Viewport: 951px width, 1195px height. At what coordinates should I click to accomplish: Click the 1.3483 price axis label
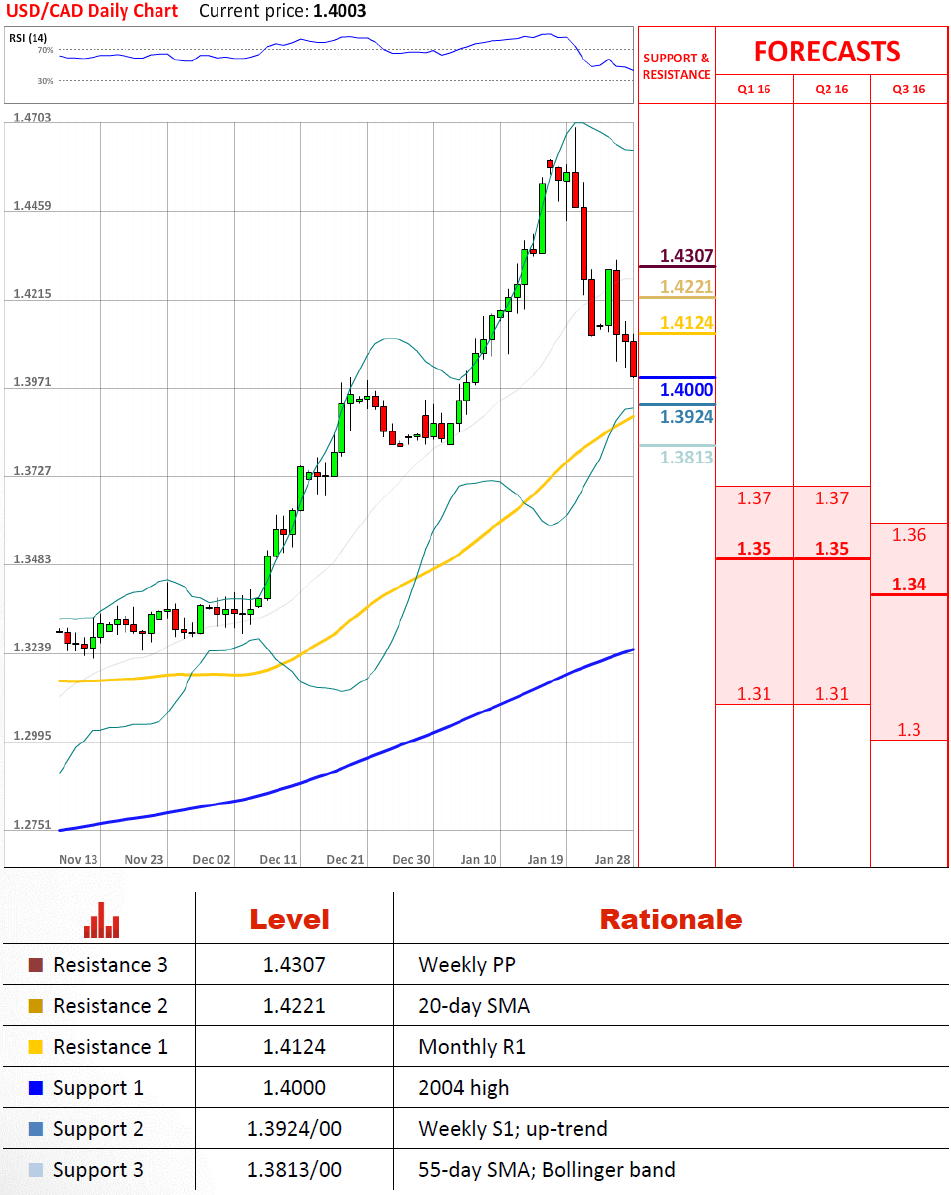(x=32, y=559)
